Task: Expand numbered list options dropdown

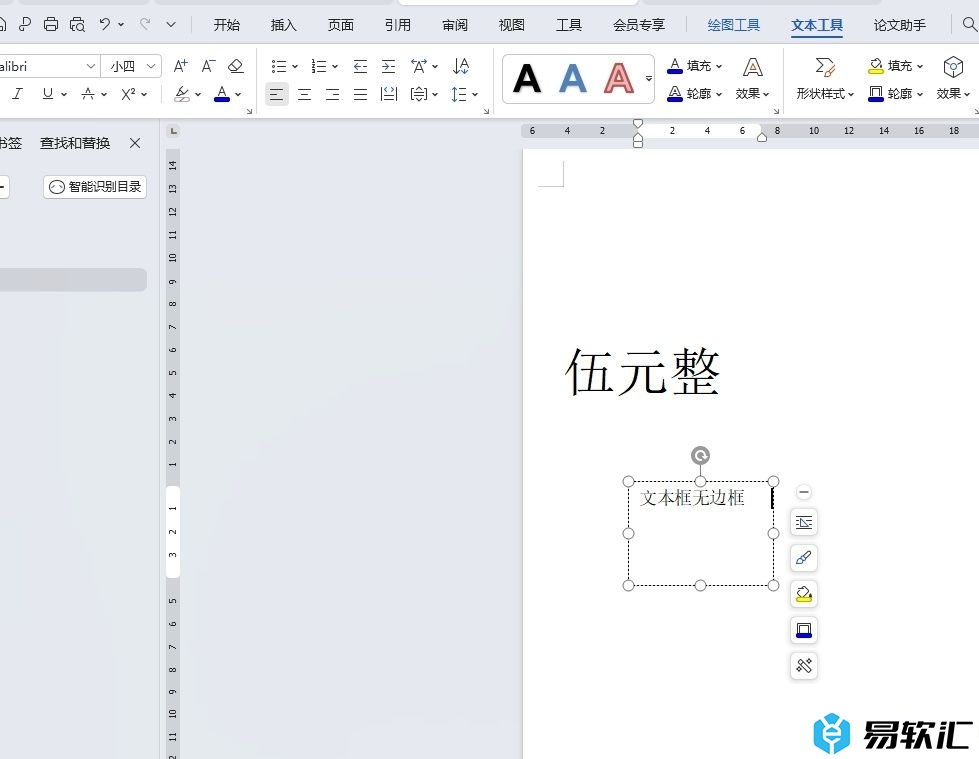Action: pyautogui.click(x=335, y=66)
